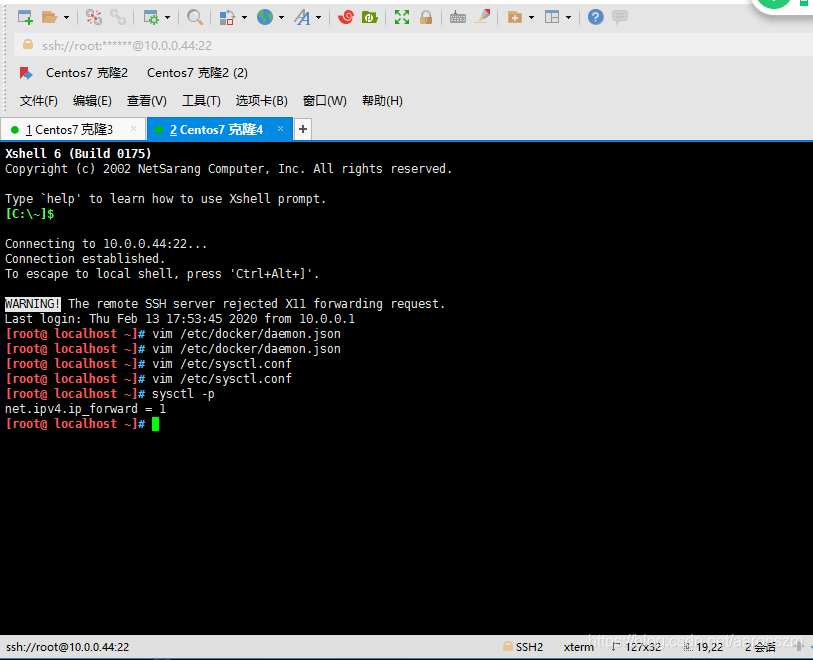
Task: Click the WARNING! highlighted text
Action: click(33, 304)
